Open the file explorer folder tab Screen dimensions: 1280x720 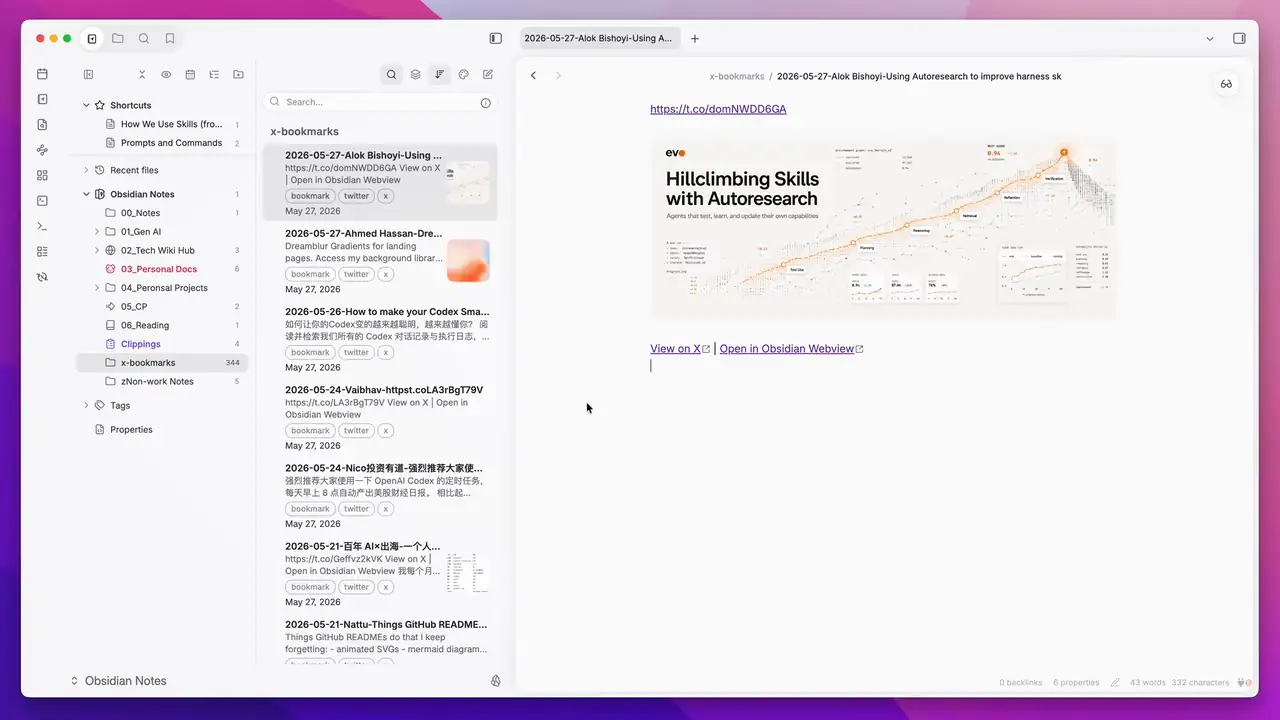(x=118, y=39)
